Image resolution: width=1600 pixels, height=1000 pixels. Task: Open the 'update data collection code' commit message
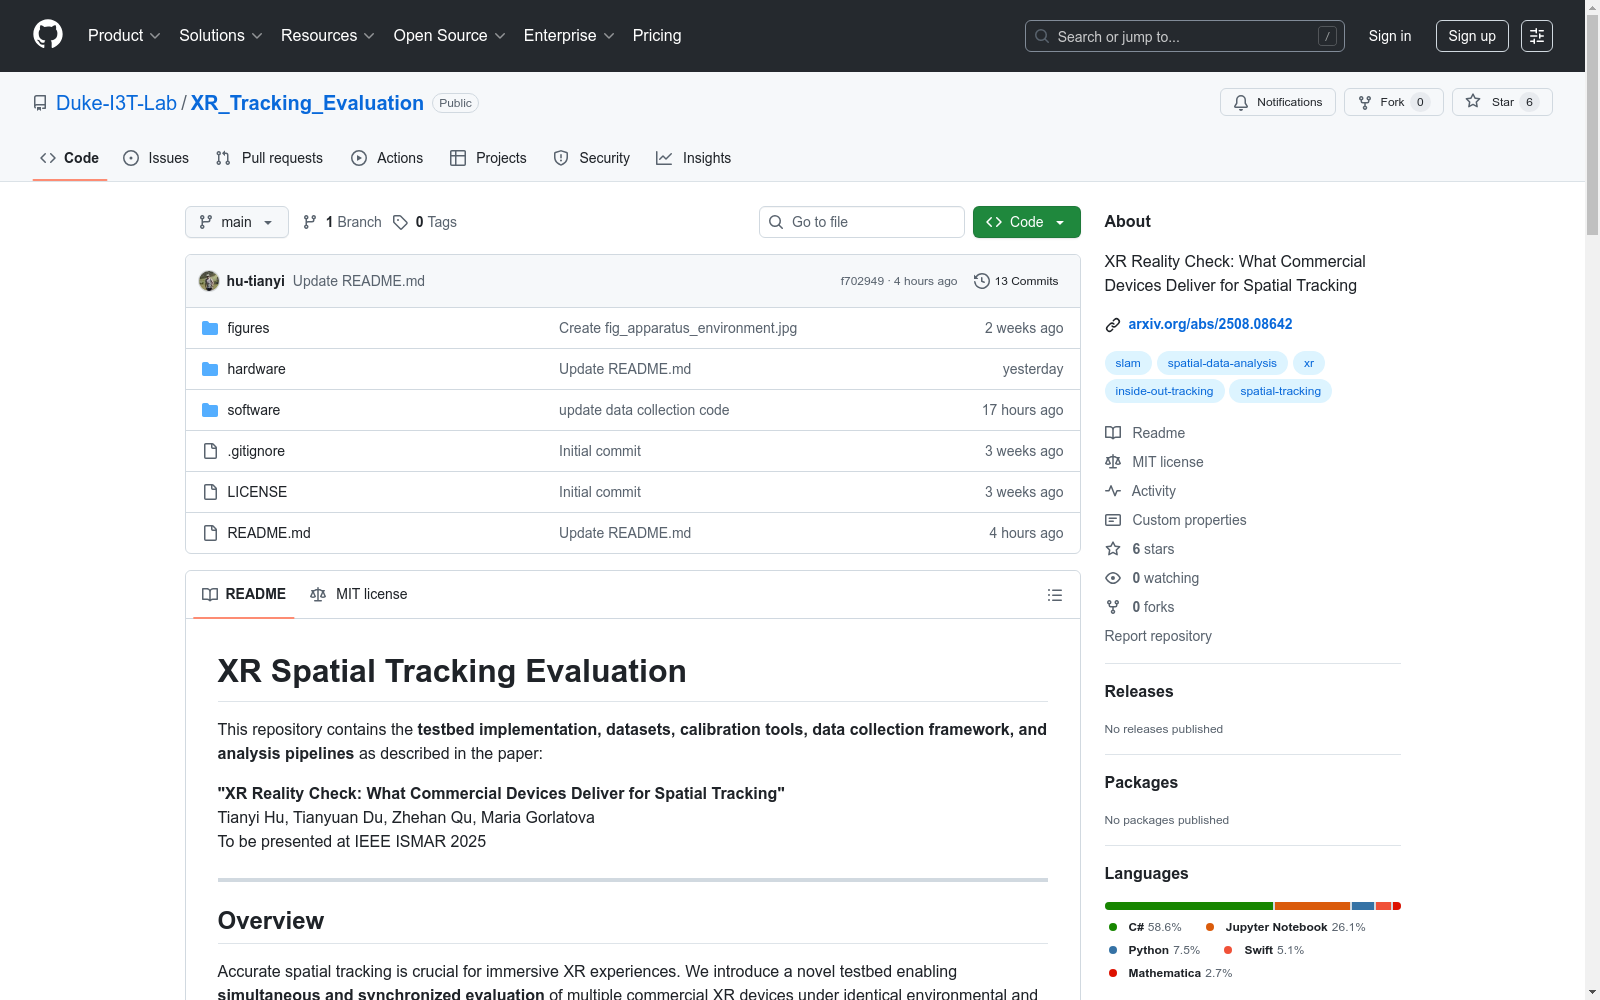[644, 410]
